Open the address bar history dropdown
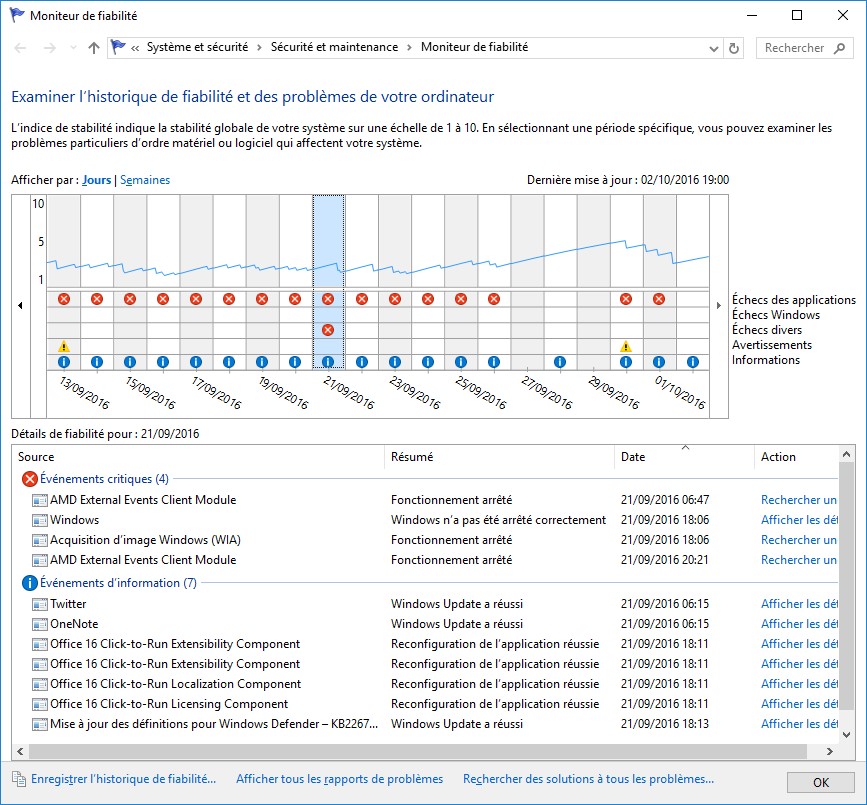Screen dimensions: 867x805 click(713, 48)
